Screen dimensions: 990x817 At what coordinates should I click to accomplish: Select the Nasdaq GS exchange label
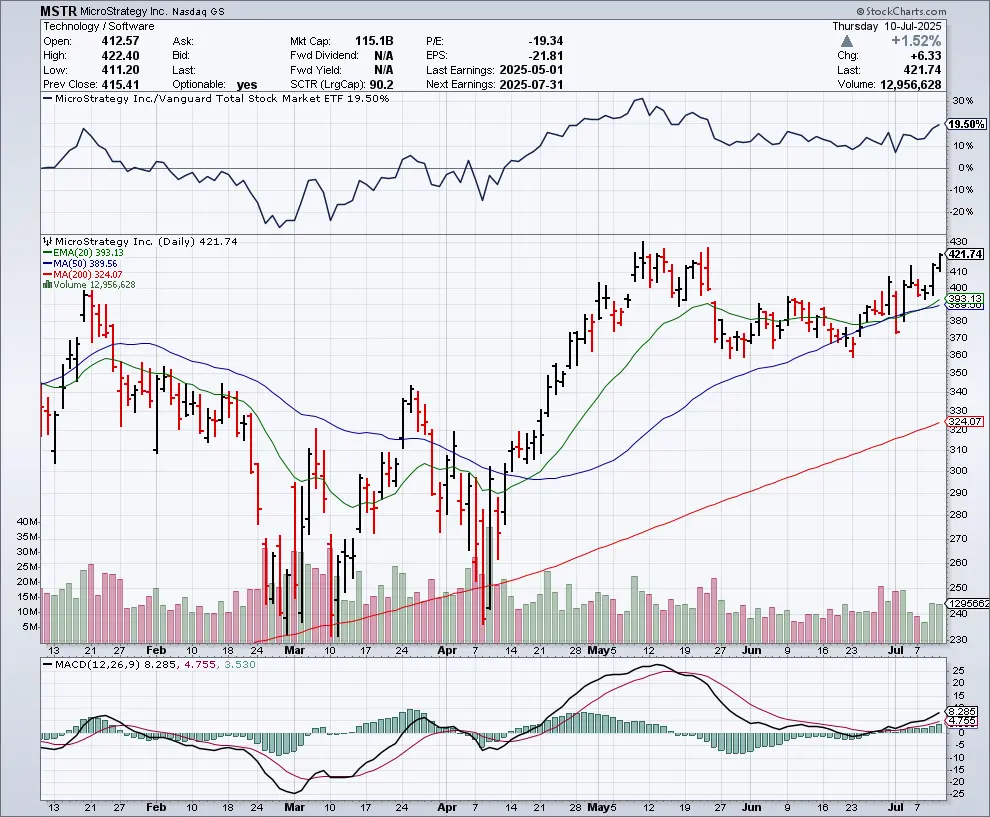198,11
